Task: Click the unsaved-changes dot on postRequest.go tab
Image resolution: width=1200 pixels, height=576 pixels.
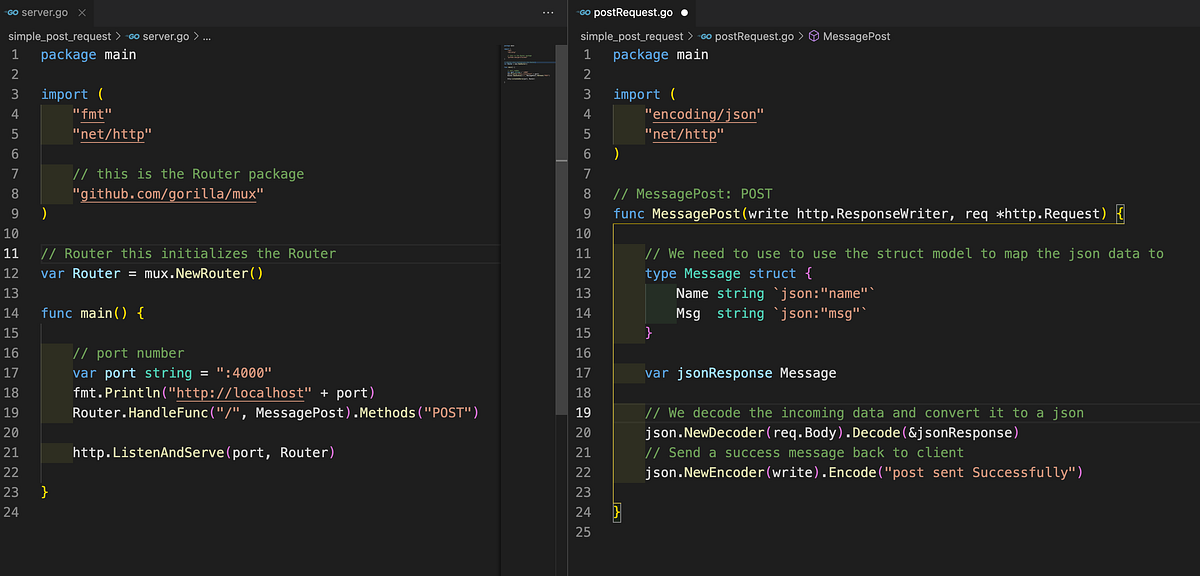Action: [684, 13]
